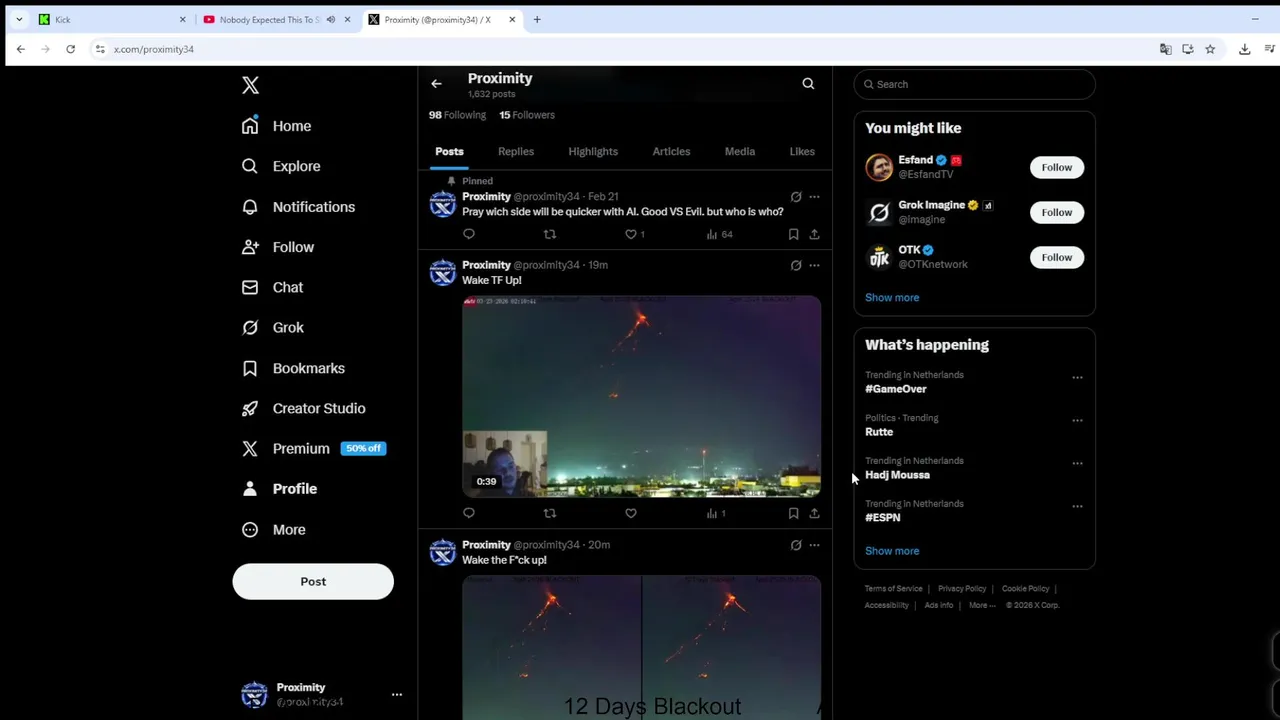Like the pinned post with 1 like
The image size is (1280, 720).
click(x=635, y=234)
